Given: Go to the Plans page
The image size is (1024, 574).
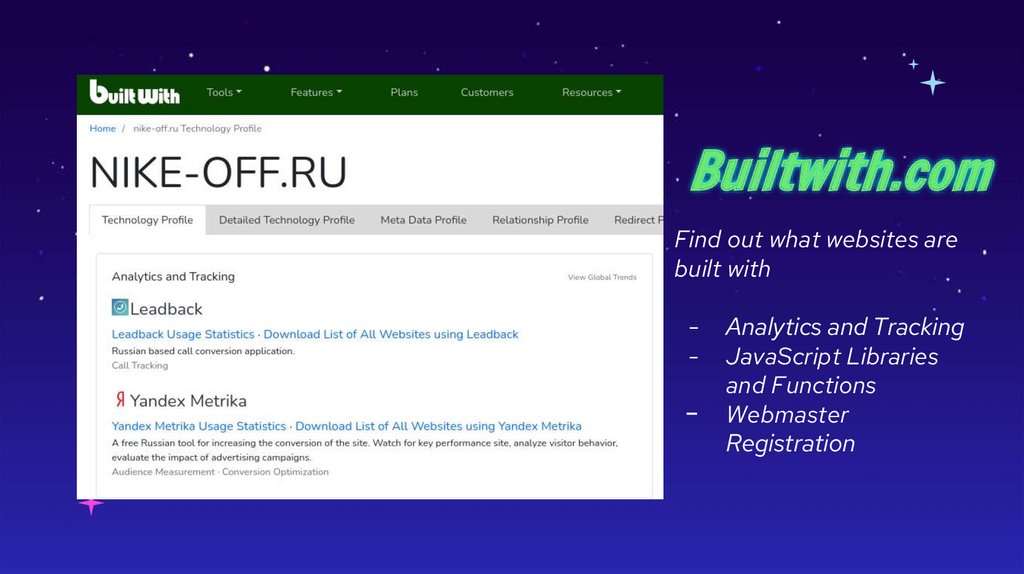Looking at the screenshot, I should pos(404,92).
